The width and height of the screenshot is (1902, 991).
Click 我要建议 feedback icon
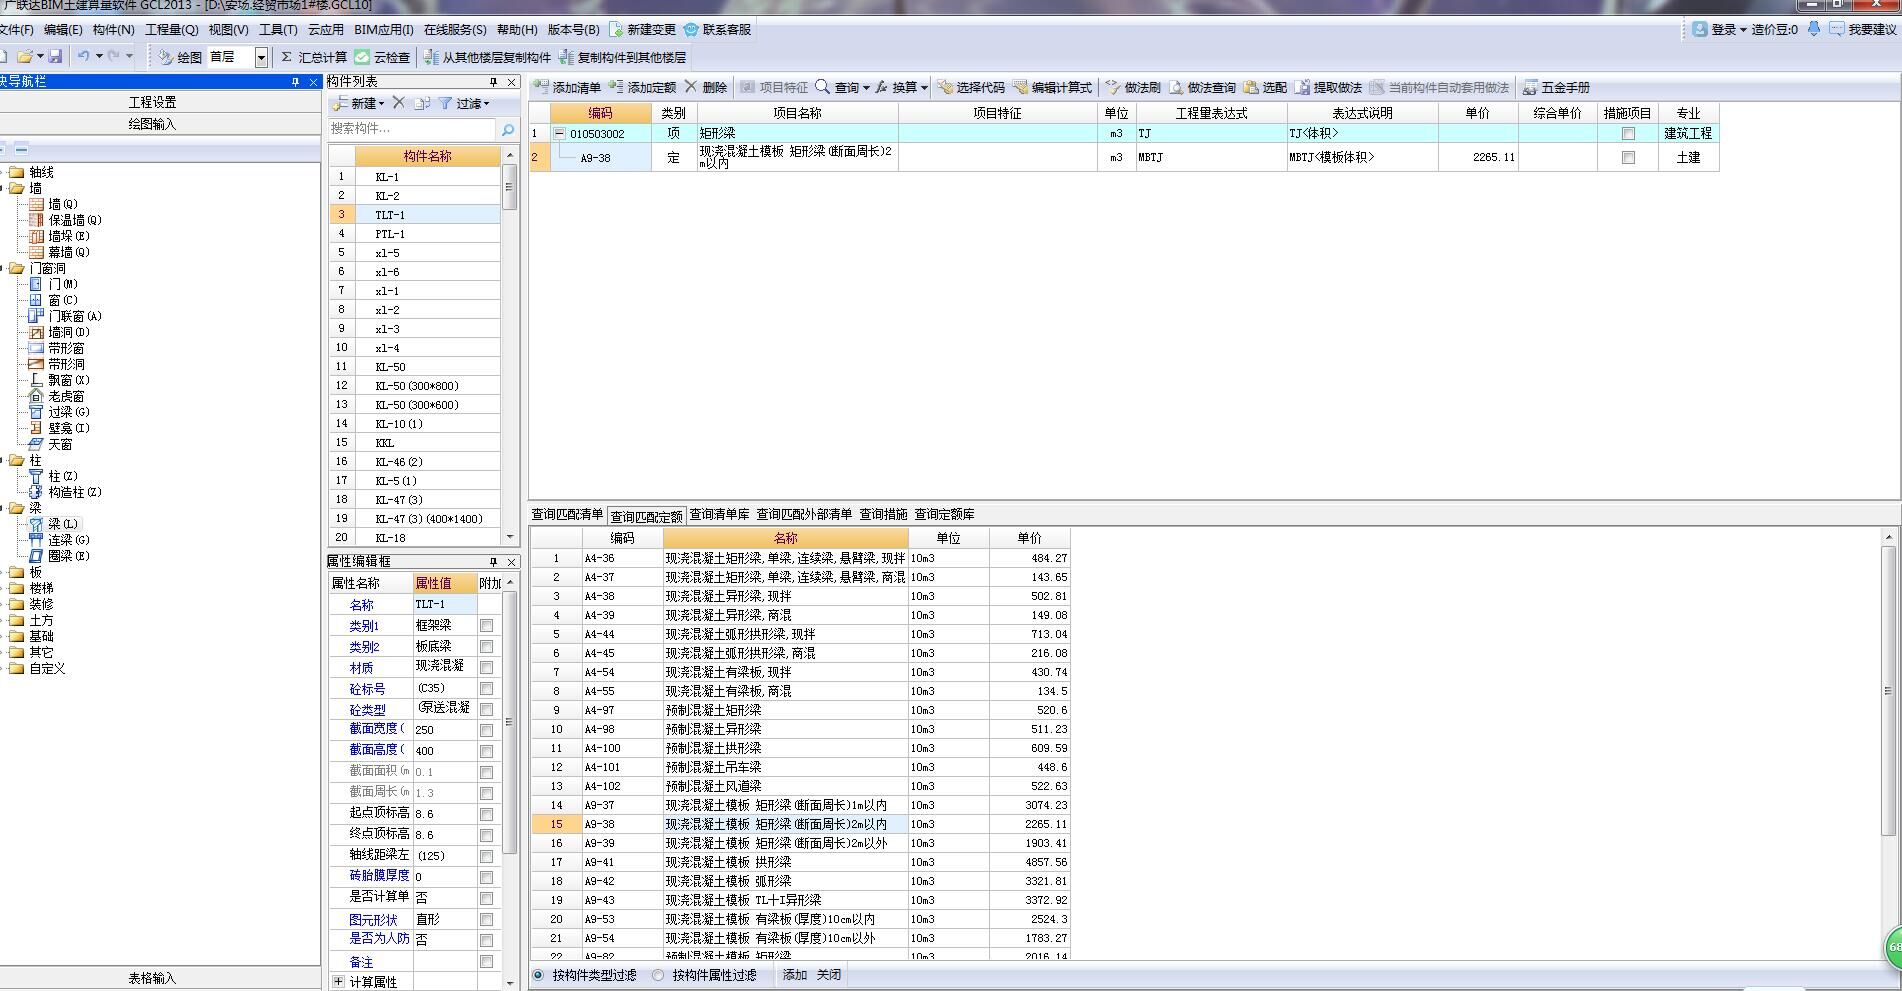(1836, 29)
